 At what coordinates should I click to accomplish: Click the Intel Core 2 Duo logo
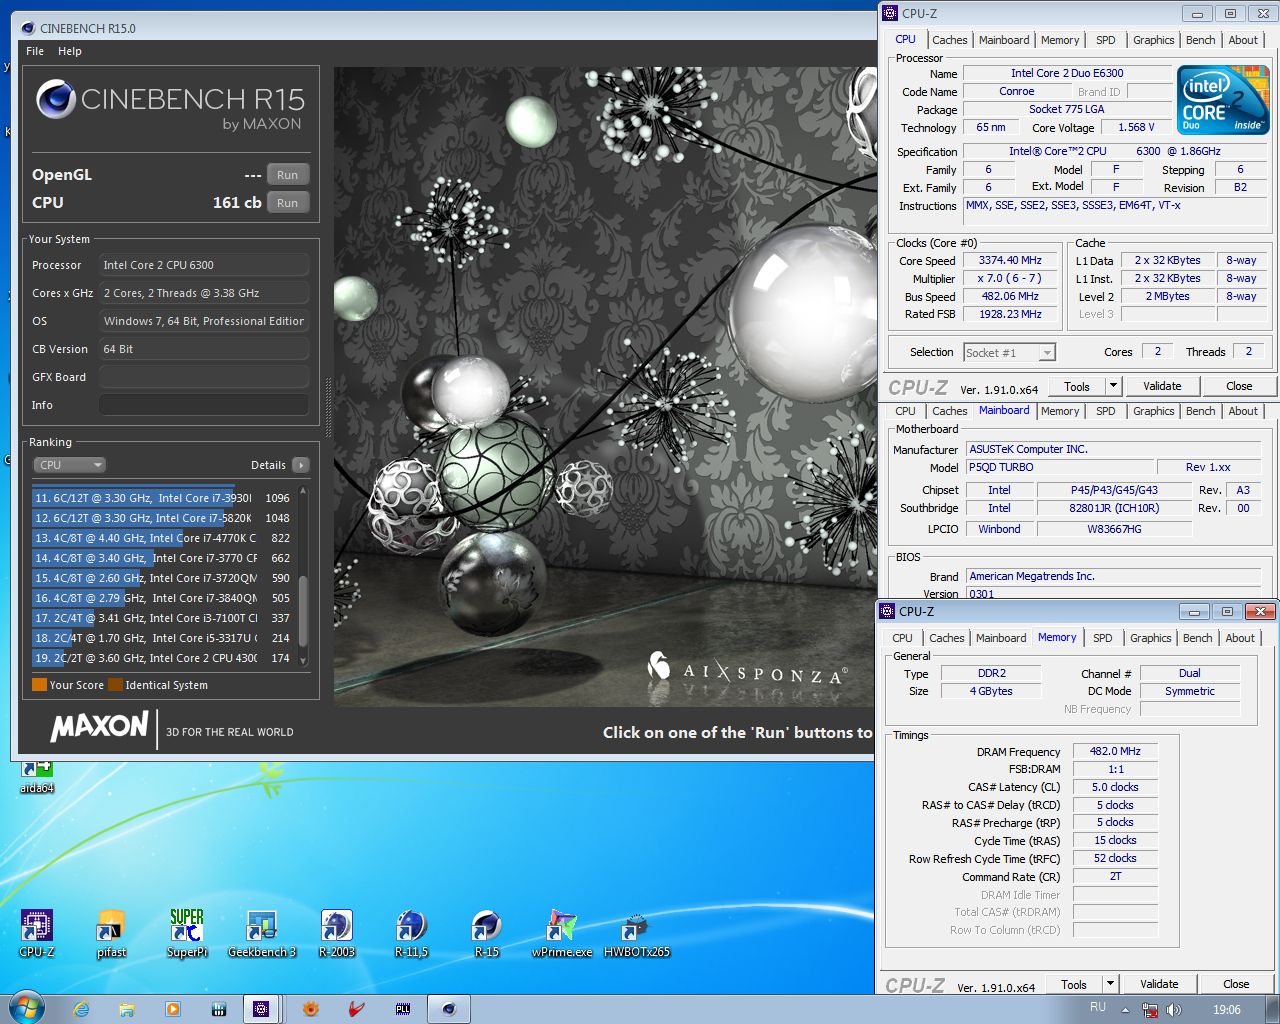(1223, 98)
